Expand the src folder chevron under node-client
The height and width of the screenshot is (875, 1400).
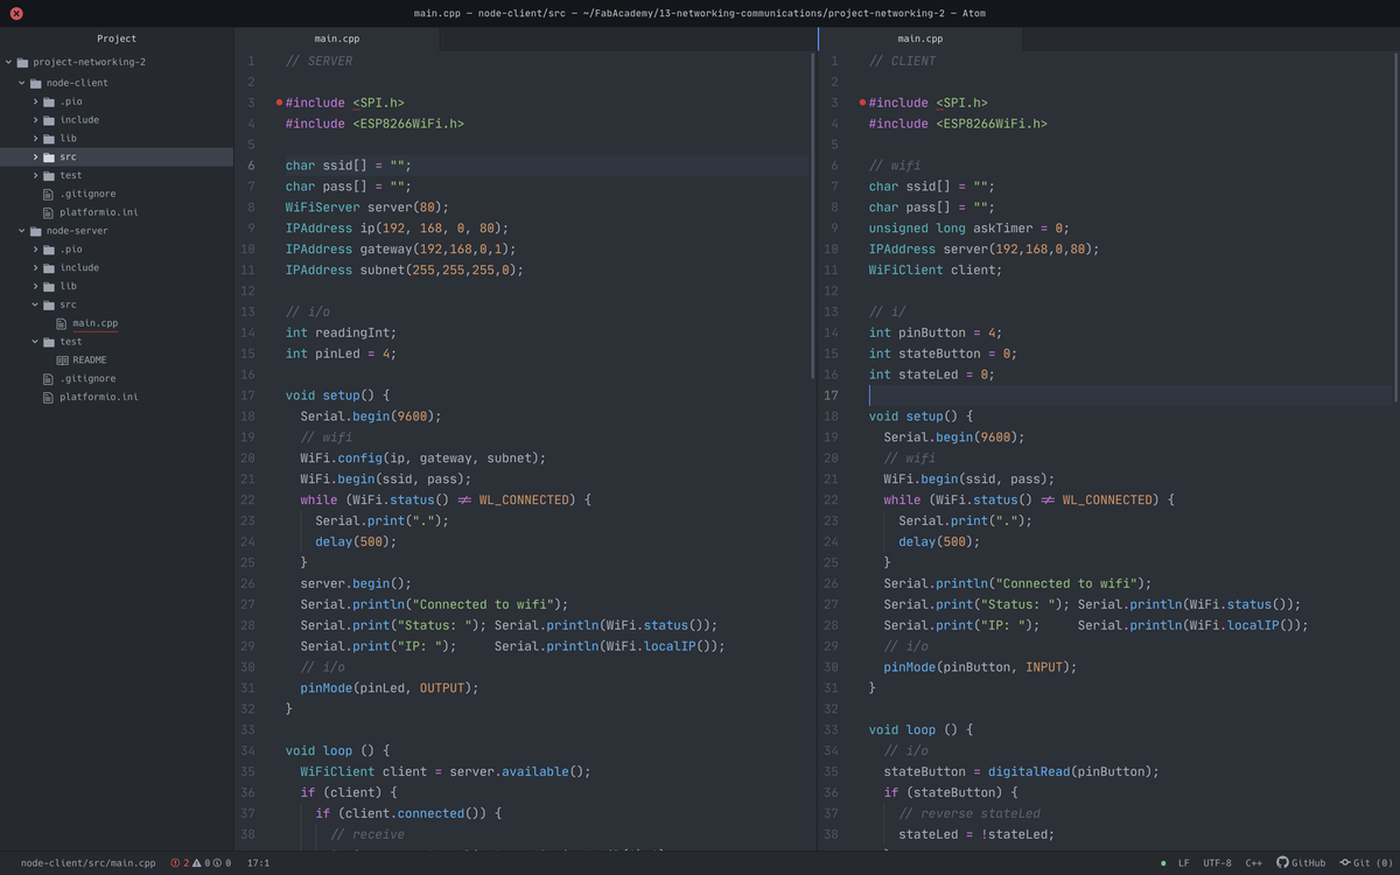pyautogui.click(x=36, y=157)
